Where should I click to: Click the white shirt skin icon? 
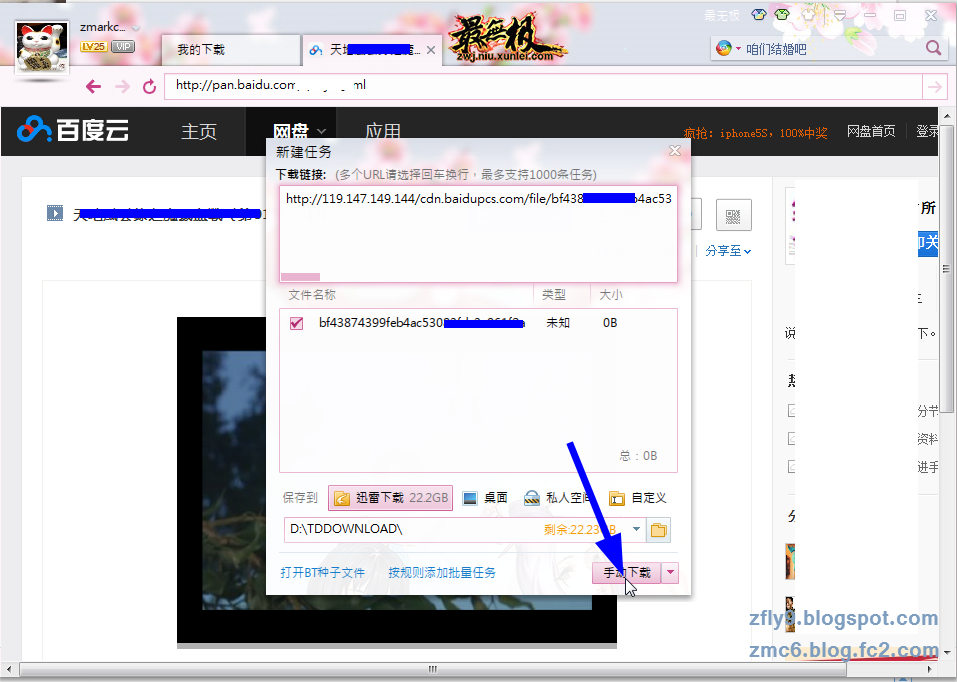click(809, 15)
